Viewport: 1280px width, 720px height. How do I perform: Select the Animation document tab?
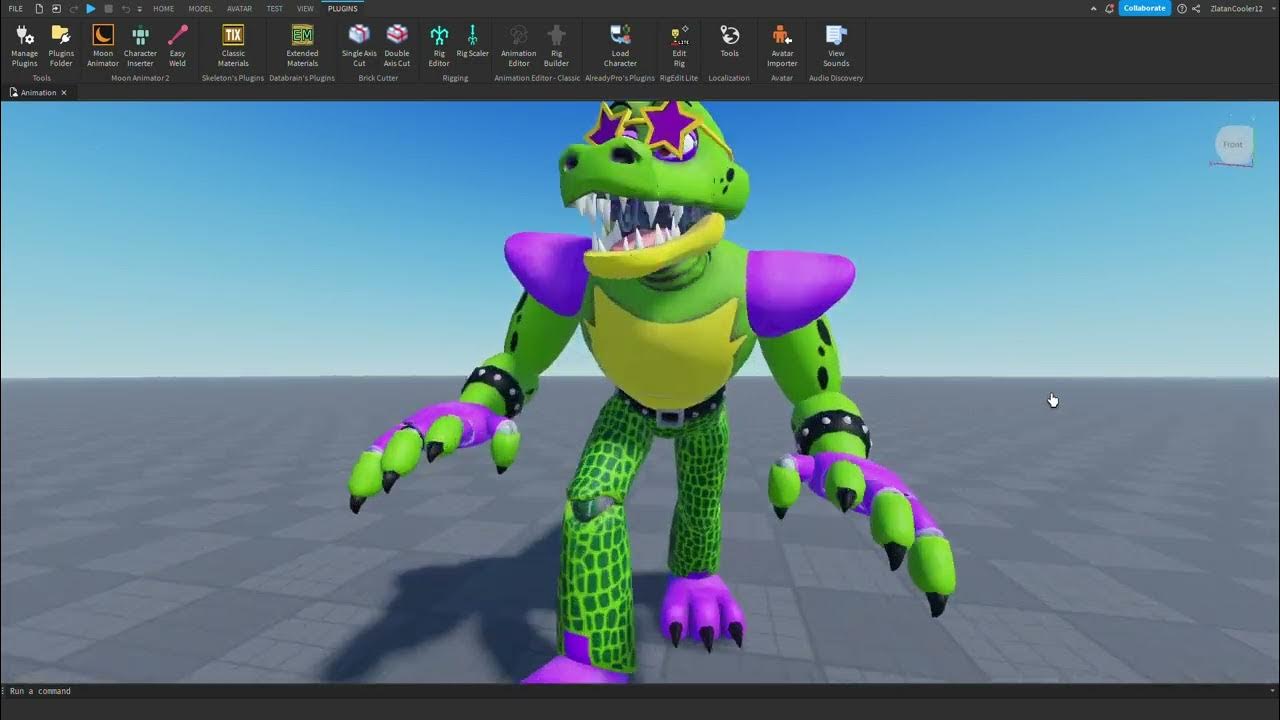(x=38, y=92)
